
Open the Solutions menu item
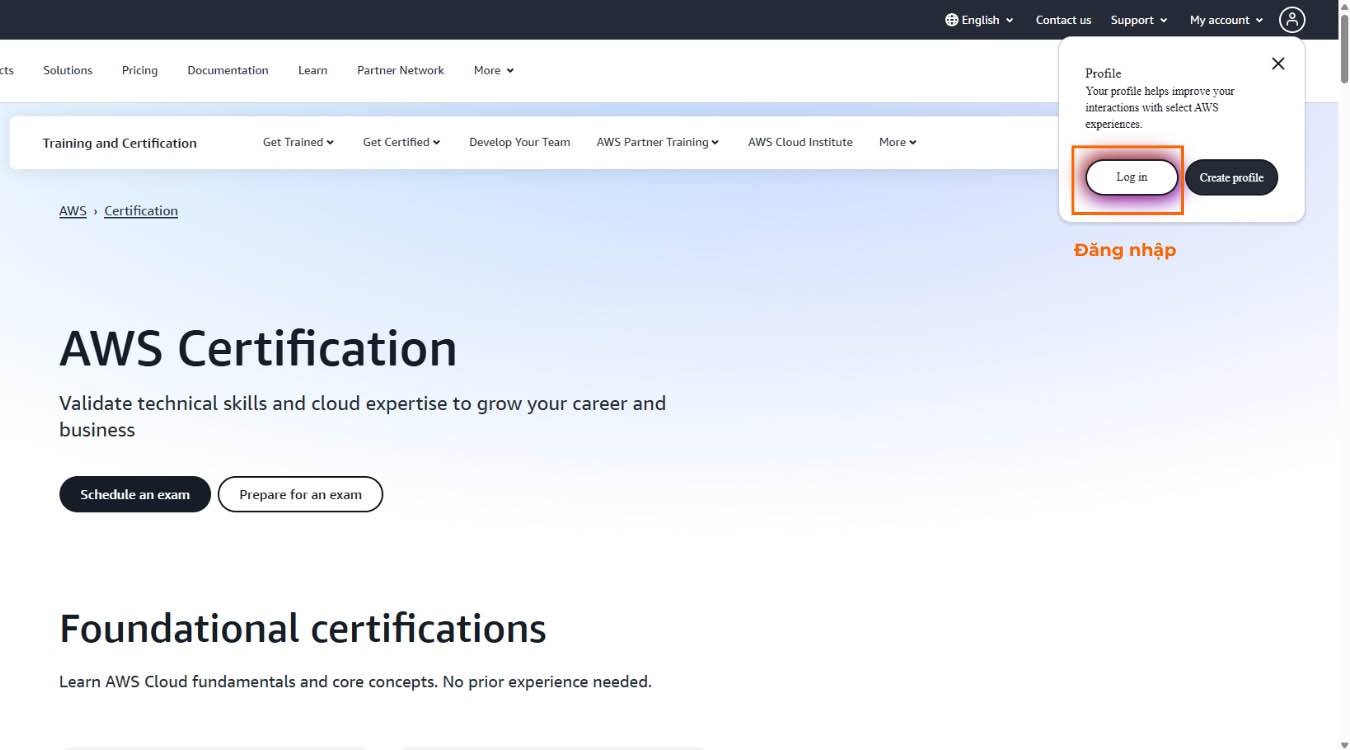(68, 70)
